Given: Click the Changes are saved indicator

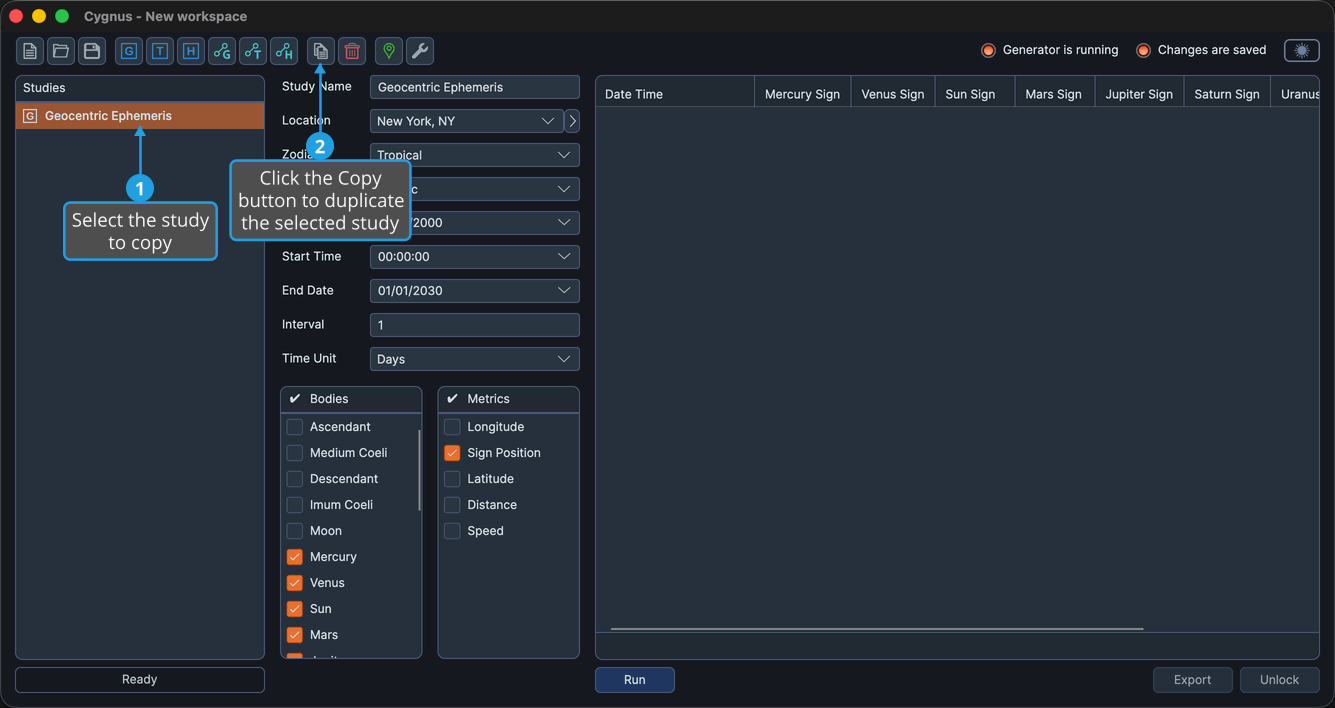Looking at the screenshot, I should pos(1202,50).
